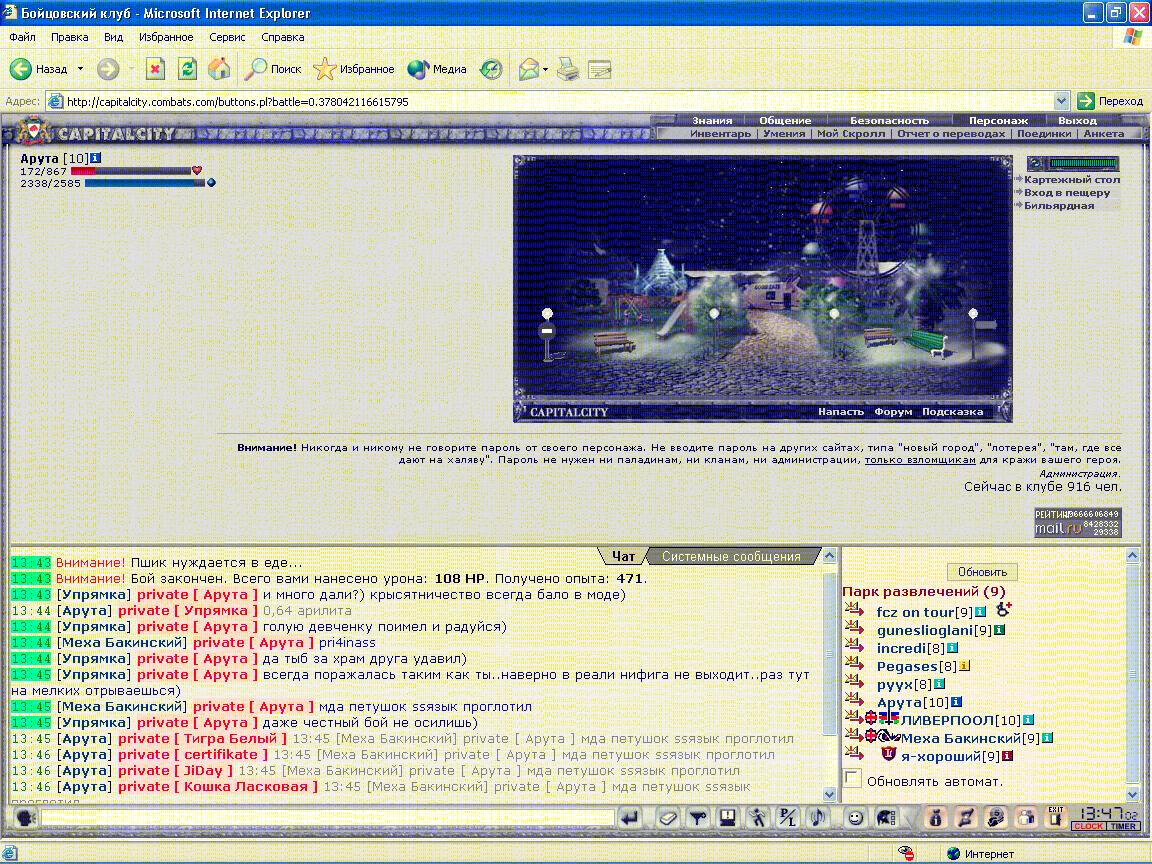Toggle the CLOCK mode under the time display
Image resolution: width=1152 pixels, height=864 pixels.
click(x=1089, y=826)
